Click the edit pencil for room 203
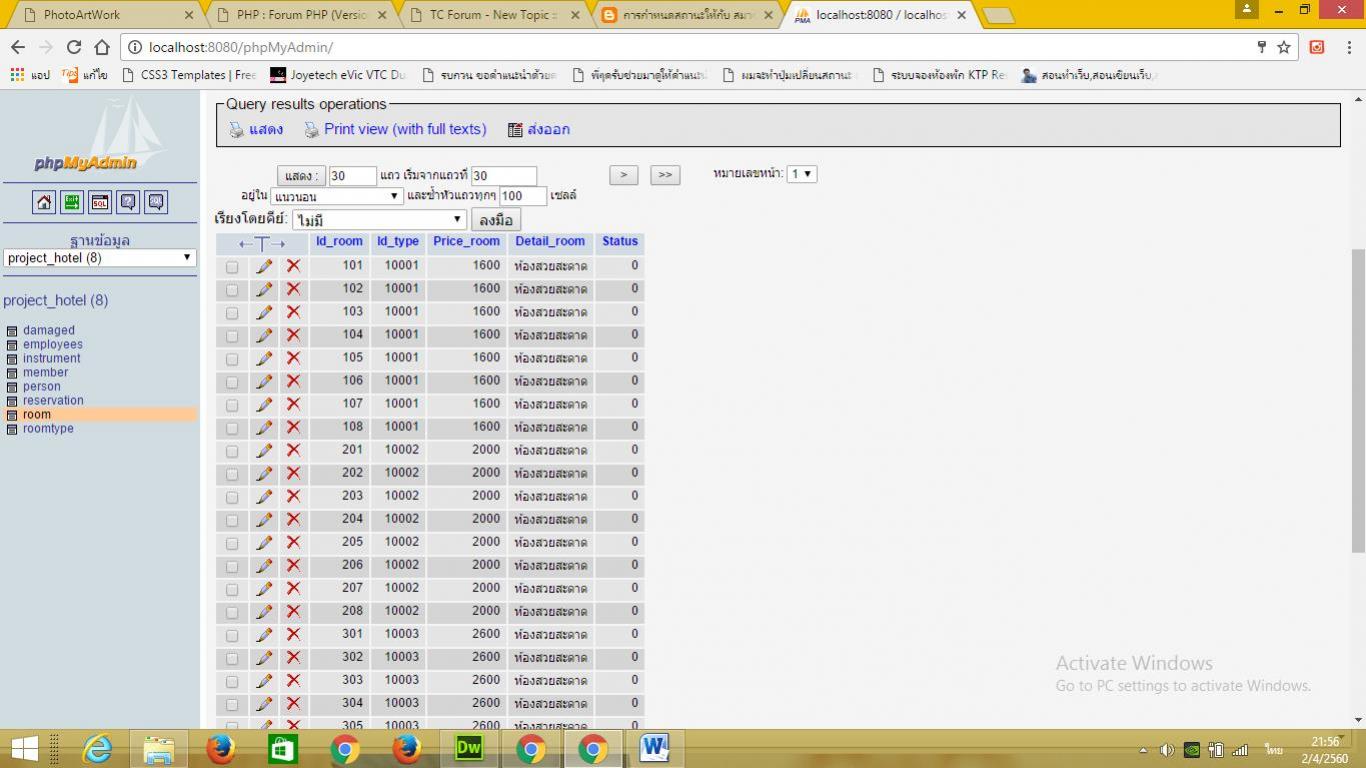Image resolution: width=1366 pixels, height=768 pixels. [264, 496]
